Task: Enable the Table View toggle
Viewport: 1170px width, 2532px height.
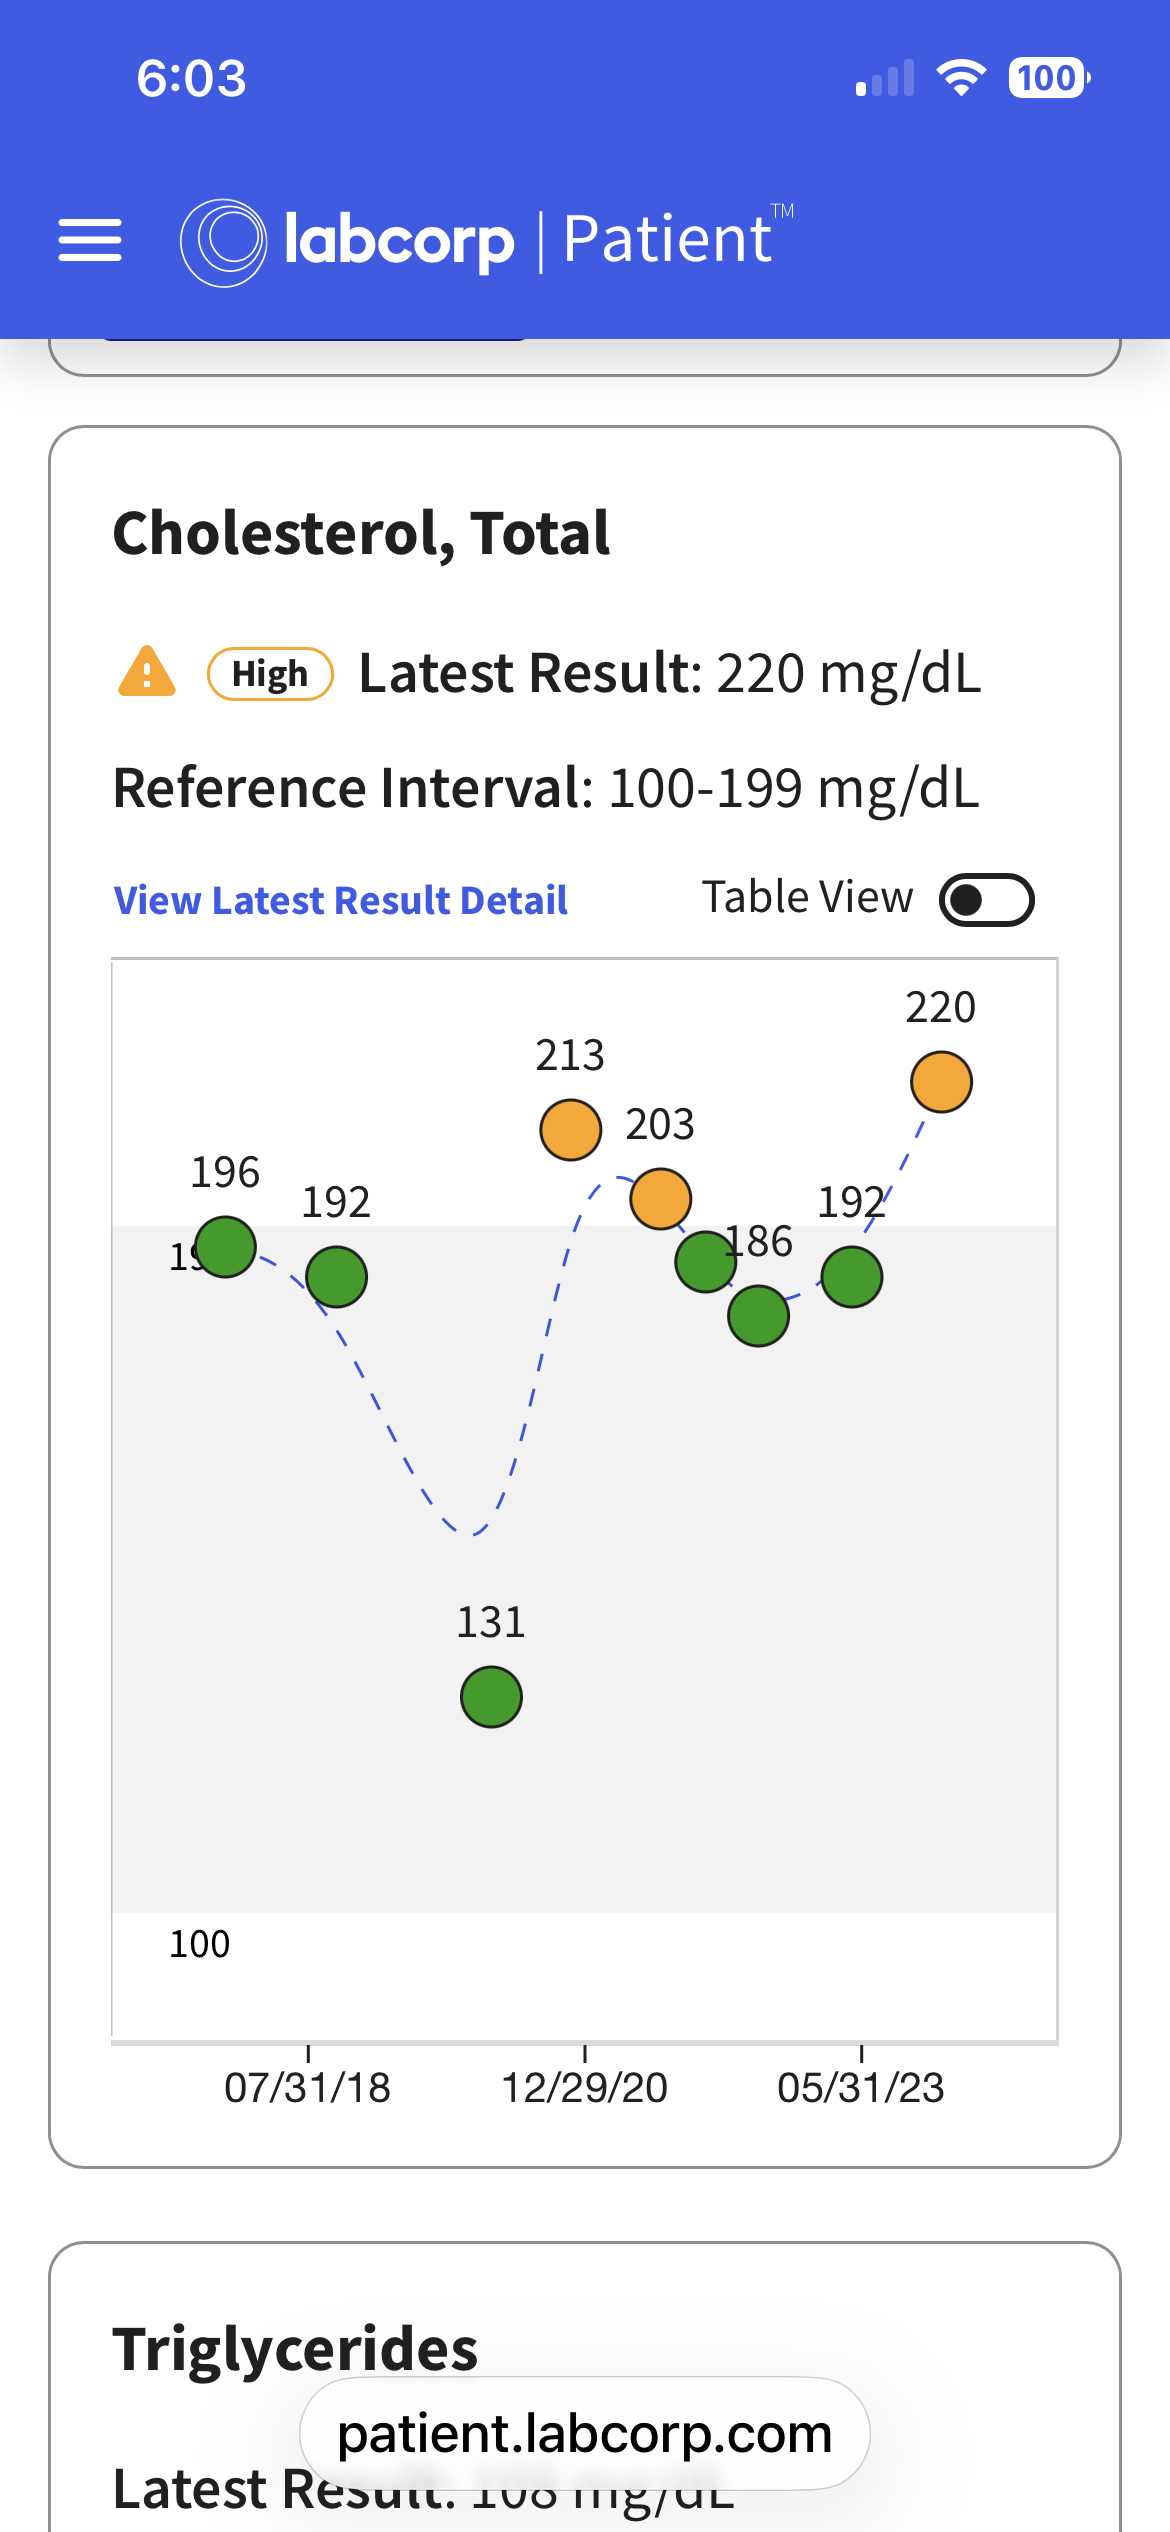Action: [986, 900]
